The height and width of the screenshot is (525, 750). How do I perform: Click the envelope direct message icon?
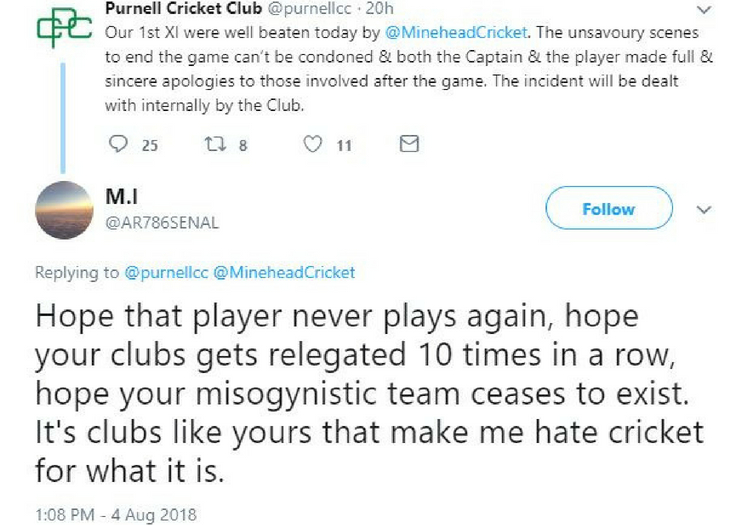coord(408,145)
